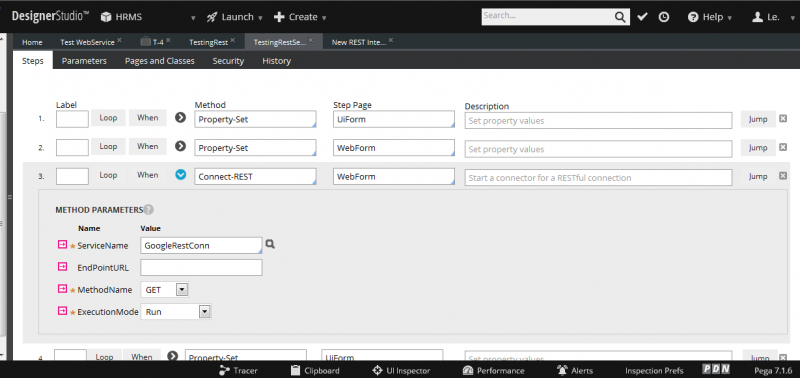Click the Jump button on step 3
Screen dimensions: 800x378
tap(758, 176)
